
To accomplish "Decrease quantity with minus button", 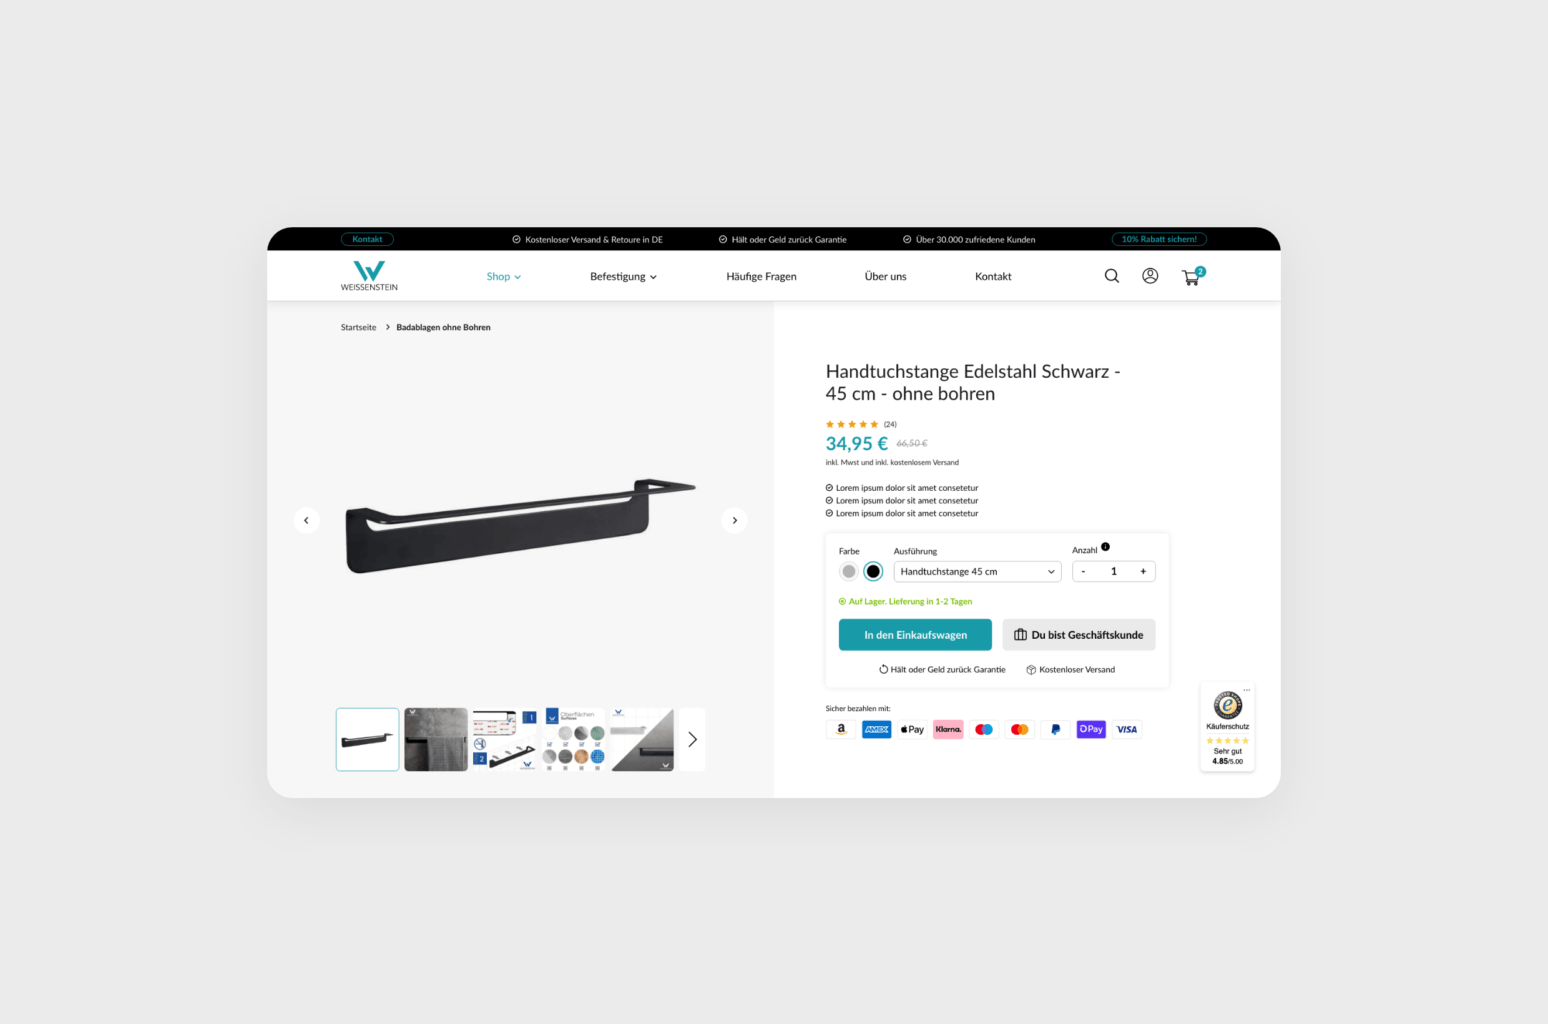I will point(1083,572).
